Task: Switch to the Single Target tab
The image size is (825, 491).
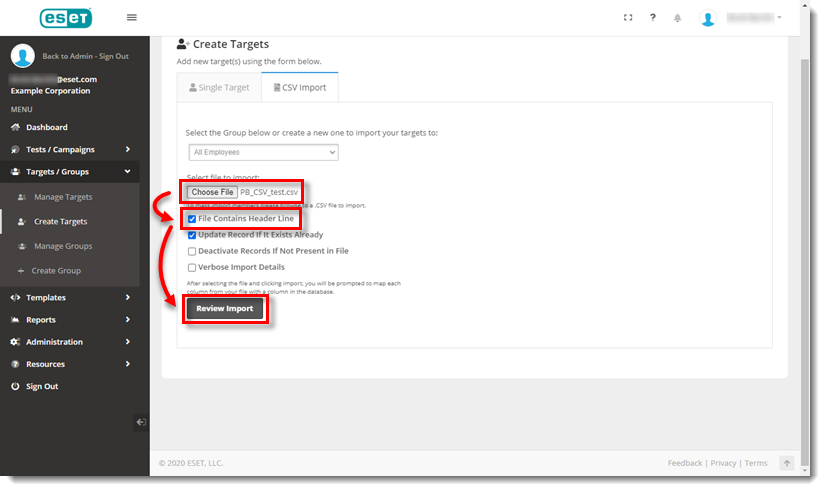Action: click(219, 88)
